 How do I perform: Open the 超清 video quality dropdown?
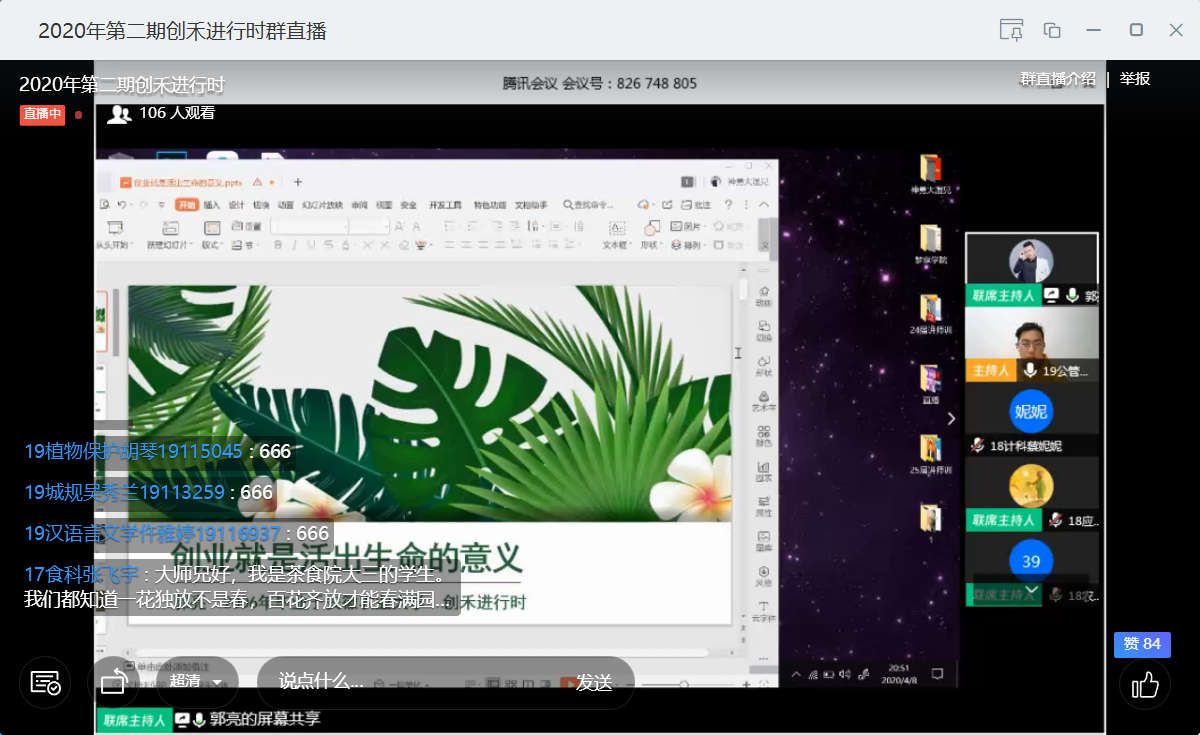click(x=197, y=682)
